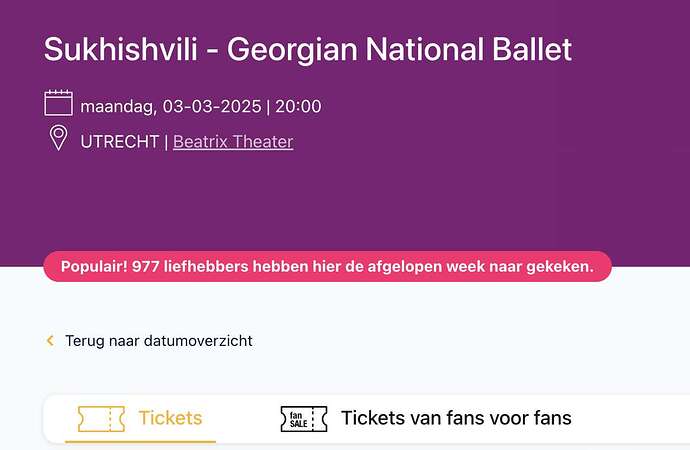Click the yellow ticket icon
690x450 pixels.
(101, 418)
